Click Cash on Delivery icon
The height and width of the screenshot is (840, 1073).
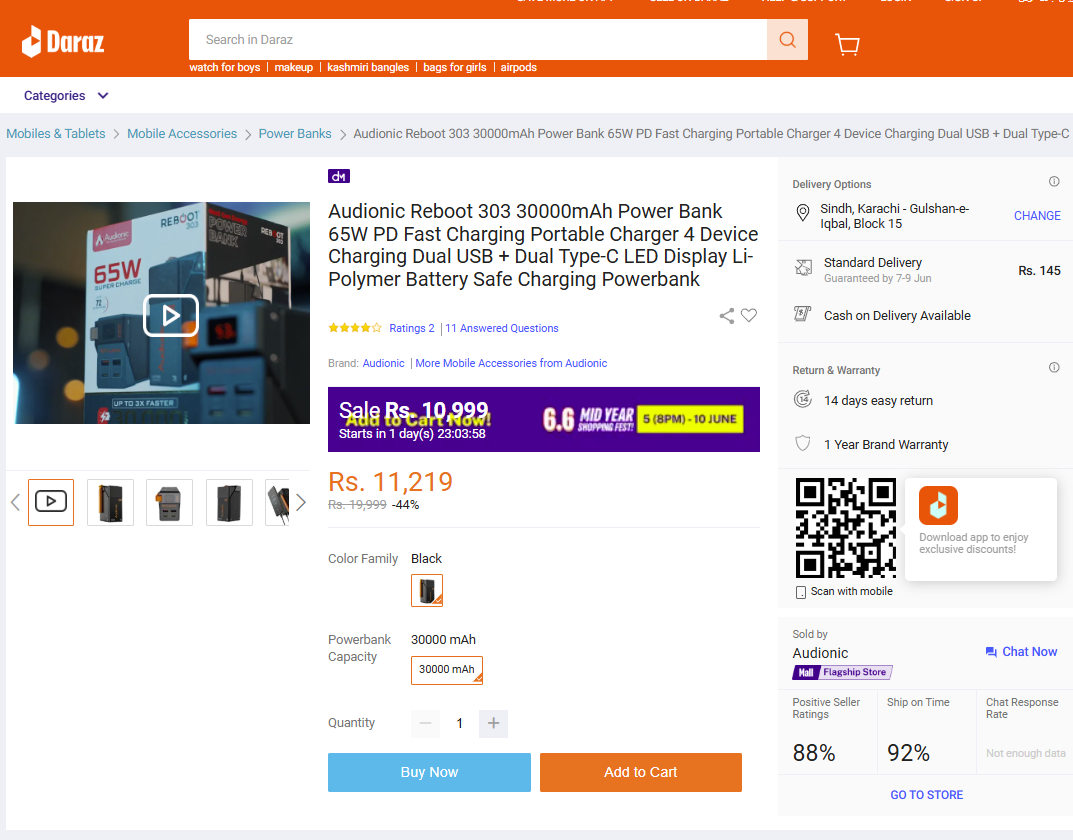[x=803, y=314]
